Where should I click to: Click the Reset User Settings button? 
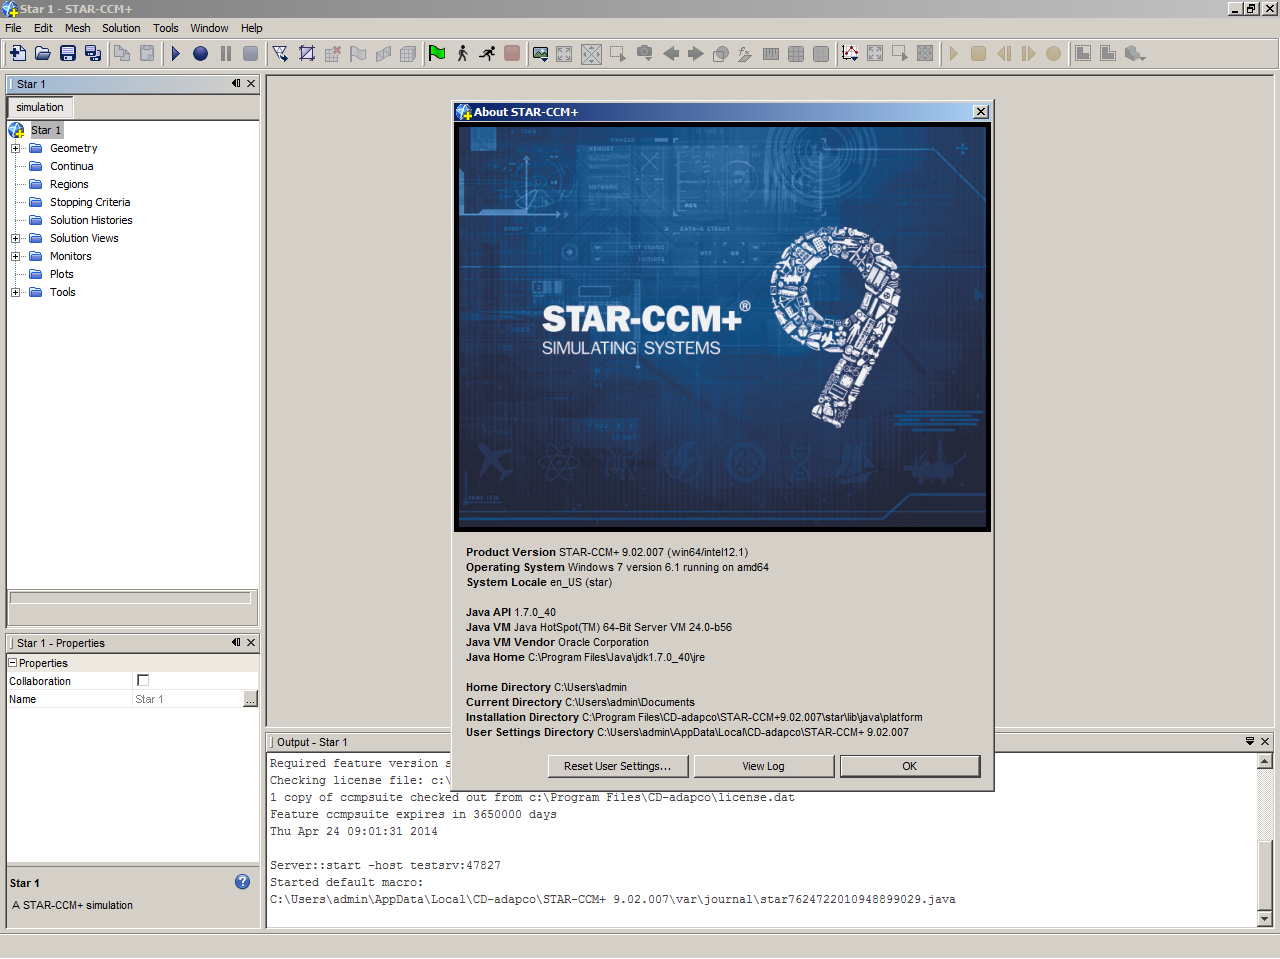617,766
